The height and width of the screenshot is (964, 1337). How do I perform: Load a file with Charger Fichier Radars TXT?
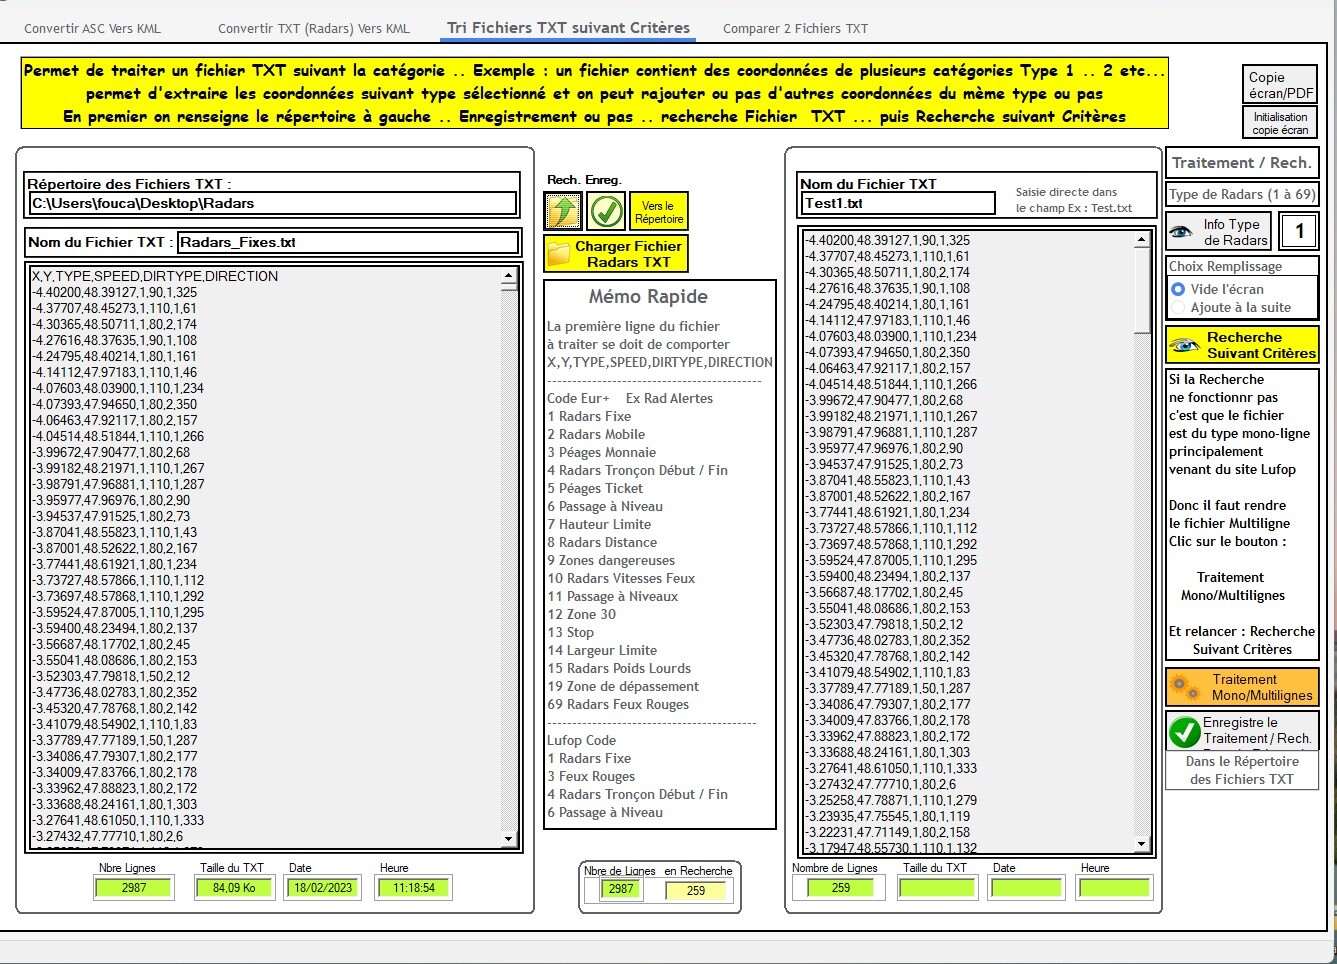[616, 254]
